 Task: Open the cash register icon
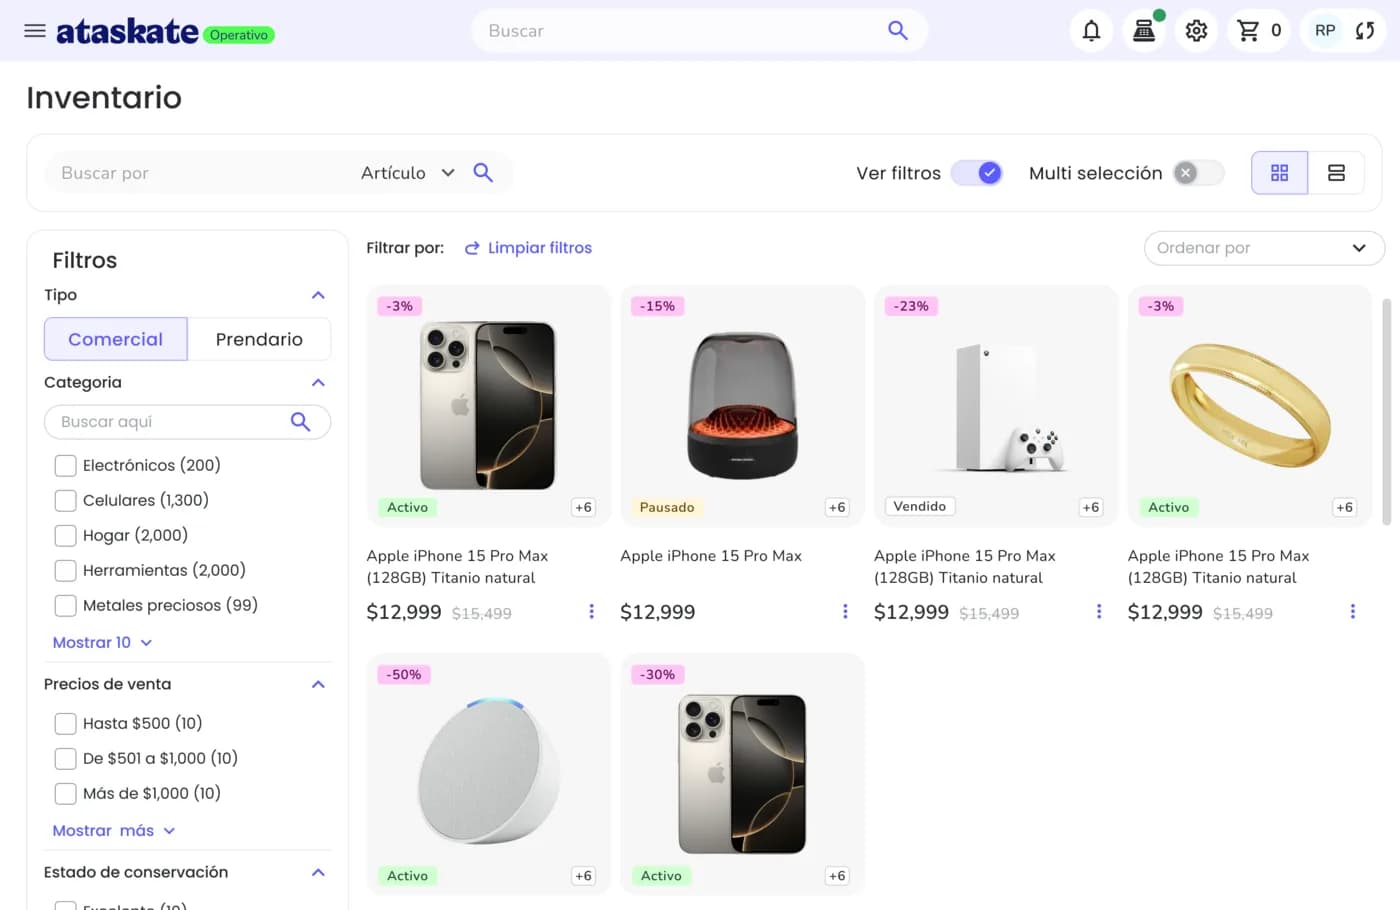pos(1144,31)
